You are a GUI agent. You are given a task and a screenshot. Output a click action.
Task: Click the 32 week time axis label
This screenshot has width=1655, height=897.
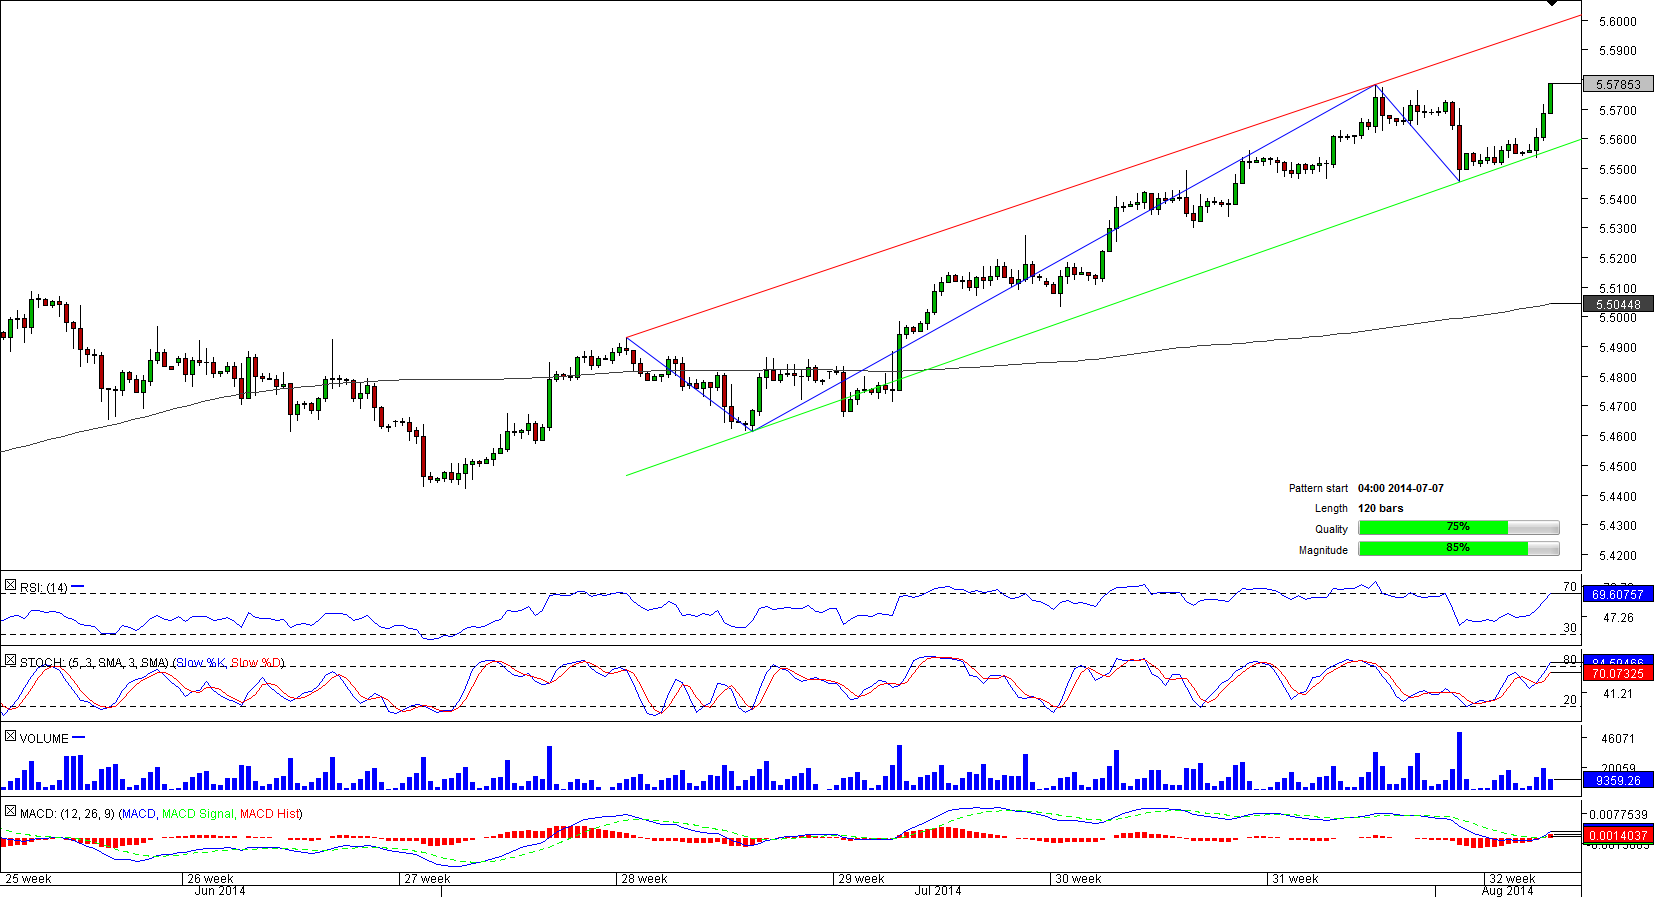coord(1513,879)
